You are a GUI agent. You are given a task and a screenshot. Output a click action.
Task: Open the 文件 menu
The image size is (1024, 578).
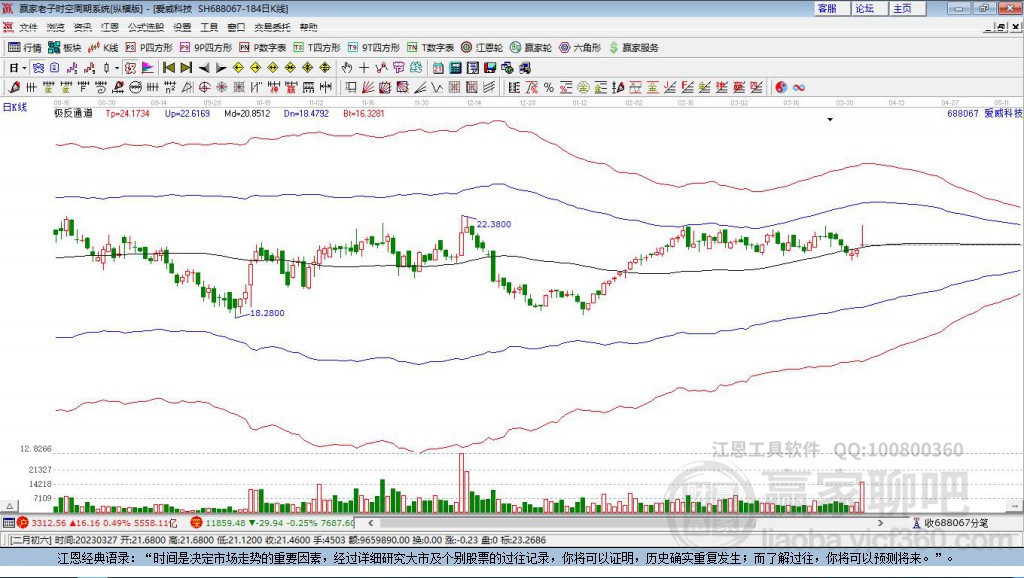pos(28,27)
